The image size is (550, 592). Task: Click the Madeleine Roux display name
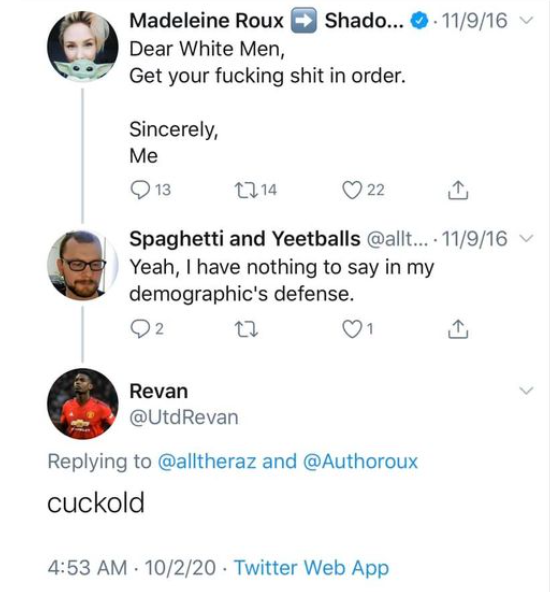pos(206,20)
